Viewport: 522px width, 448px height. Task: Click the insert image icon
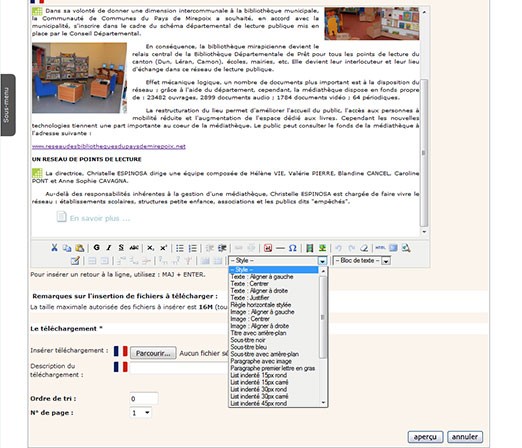point(322,248)
